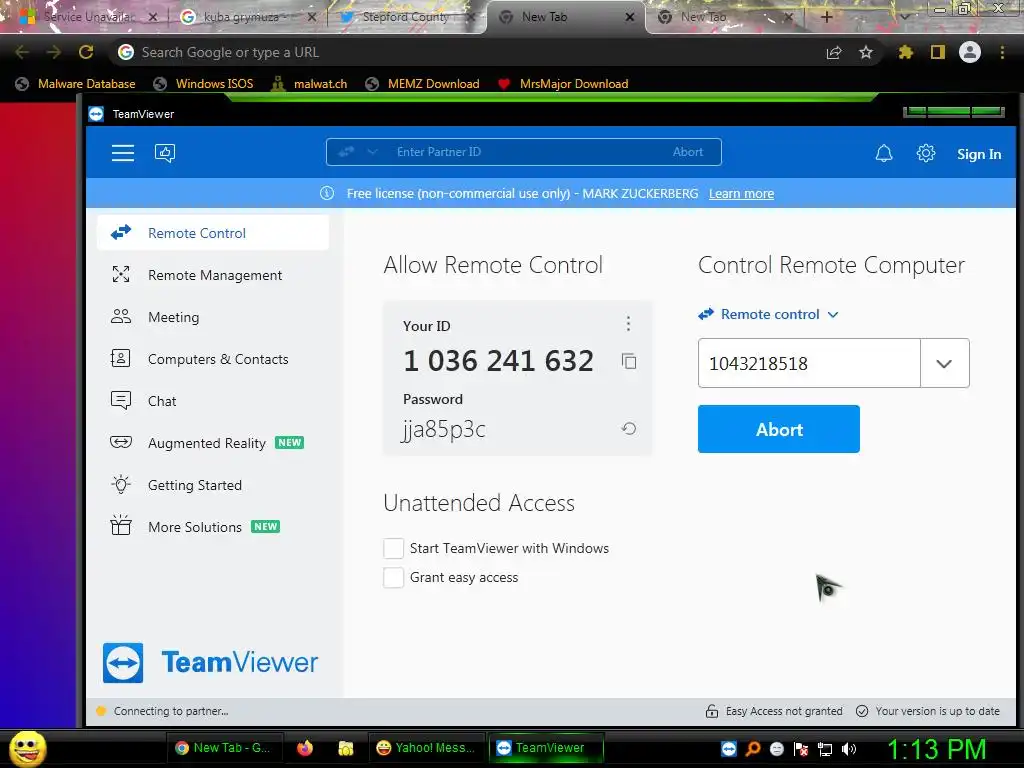Expand the Remote control mode dropdown
1024x768 pixels.
click(x=833, y=315)
